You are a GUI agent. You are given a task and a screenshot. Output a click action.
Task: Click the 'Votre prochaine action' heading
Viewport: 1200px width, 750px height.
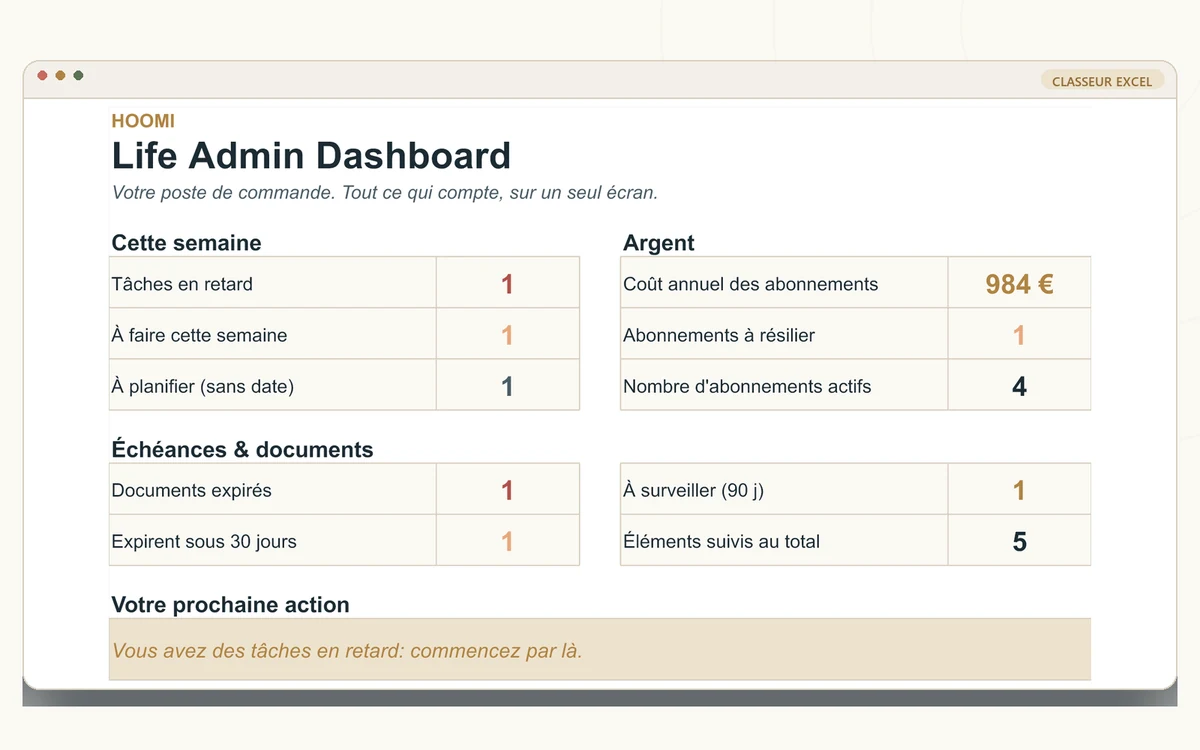point(230,605)
